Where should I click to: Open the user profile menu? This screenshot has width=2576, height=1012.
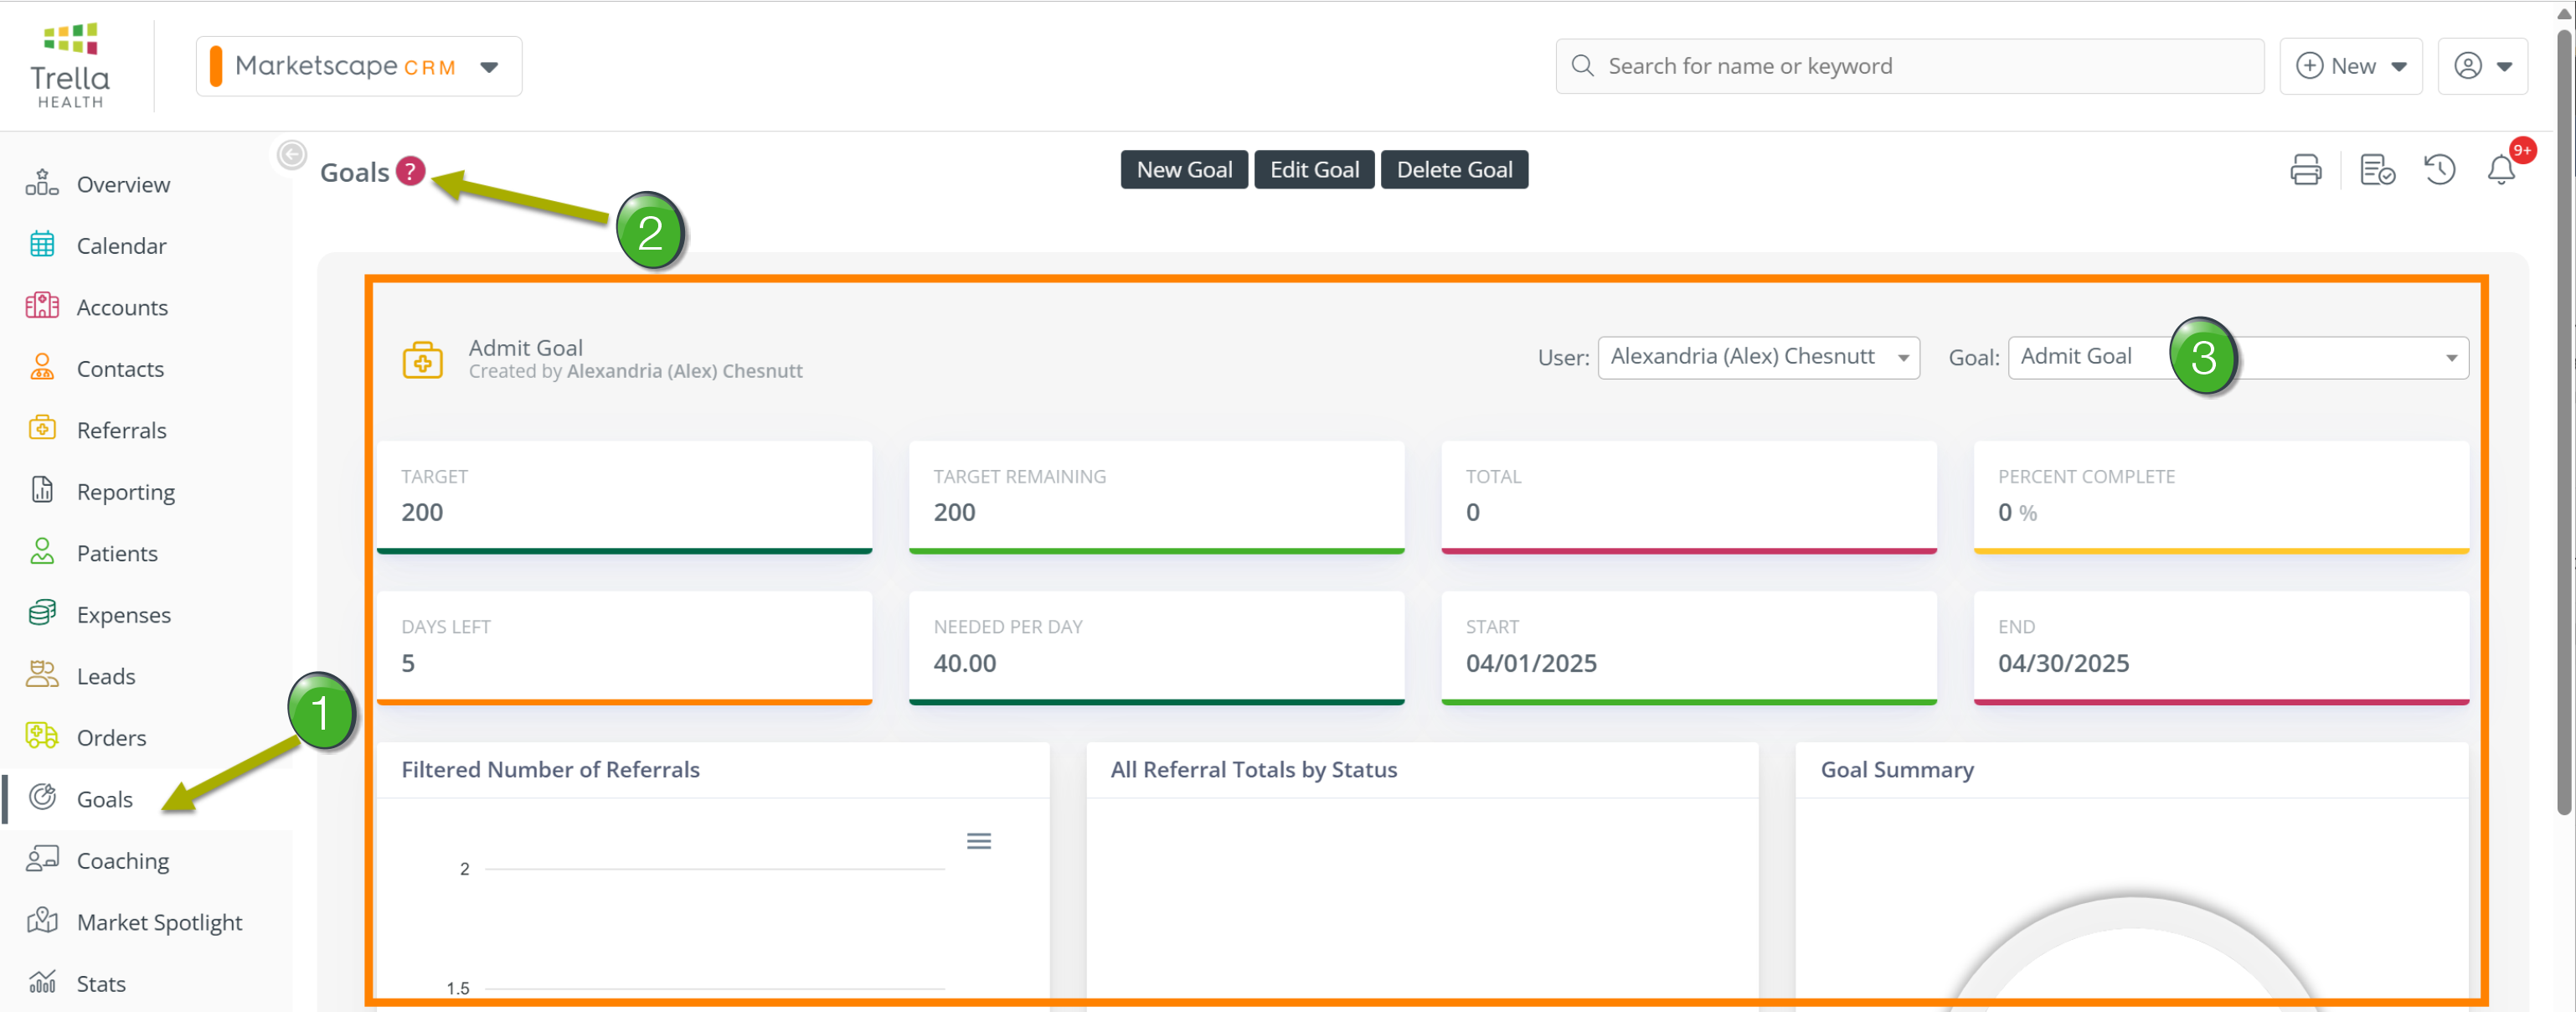click(x=2482, y=67)
